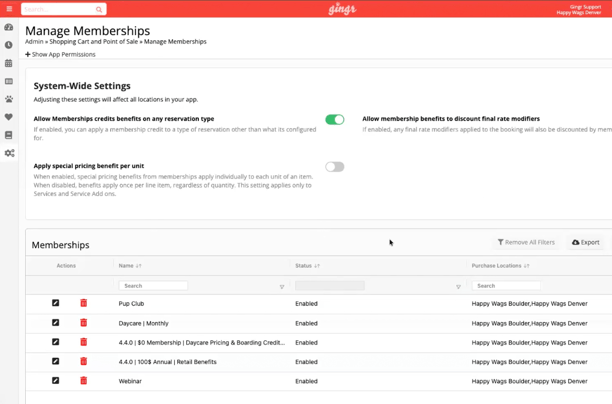The height and width of the screenshot is (404, 612).
Task: Delete the Daycare | Monthly membership
Action: [x=84, y=323]
